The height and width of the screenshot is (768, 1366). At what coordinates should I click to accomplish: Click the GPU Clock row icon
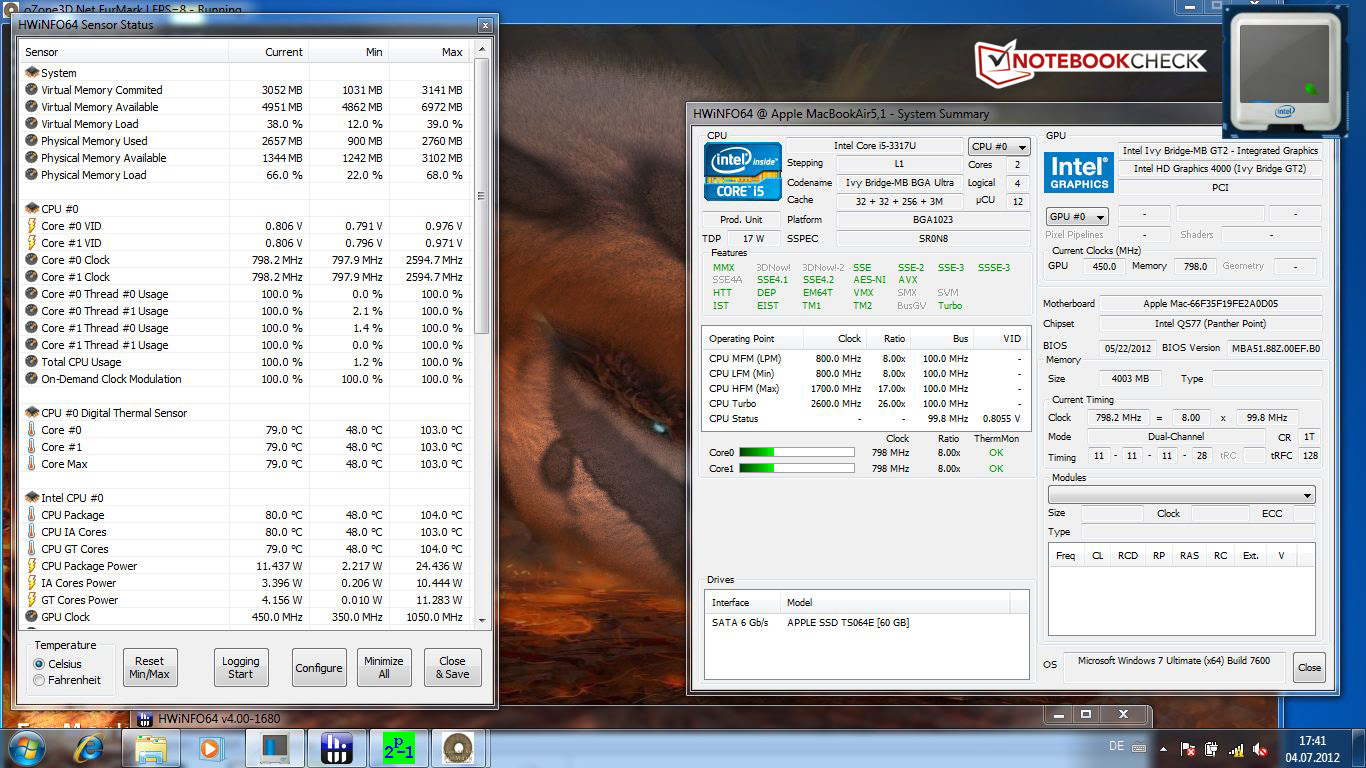(32, 617)
